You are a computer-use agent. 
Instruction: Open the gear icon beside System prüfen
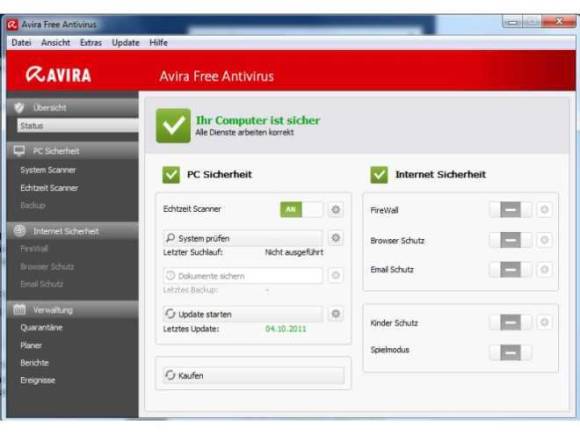[335, 238]
